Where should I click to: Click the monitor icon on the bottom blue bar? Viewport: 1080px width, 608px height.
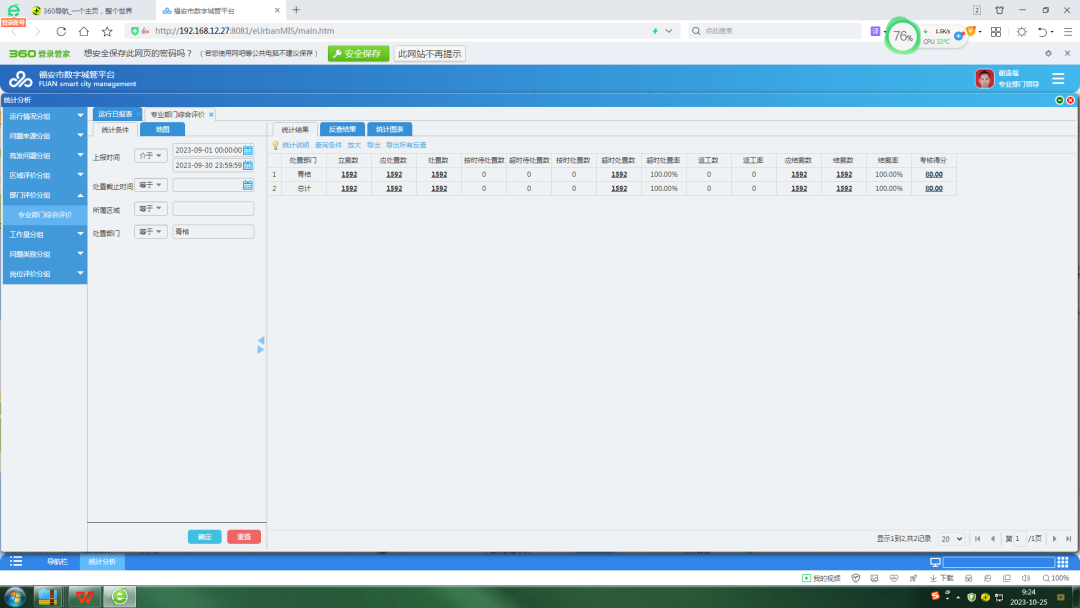click(935, 562)
